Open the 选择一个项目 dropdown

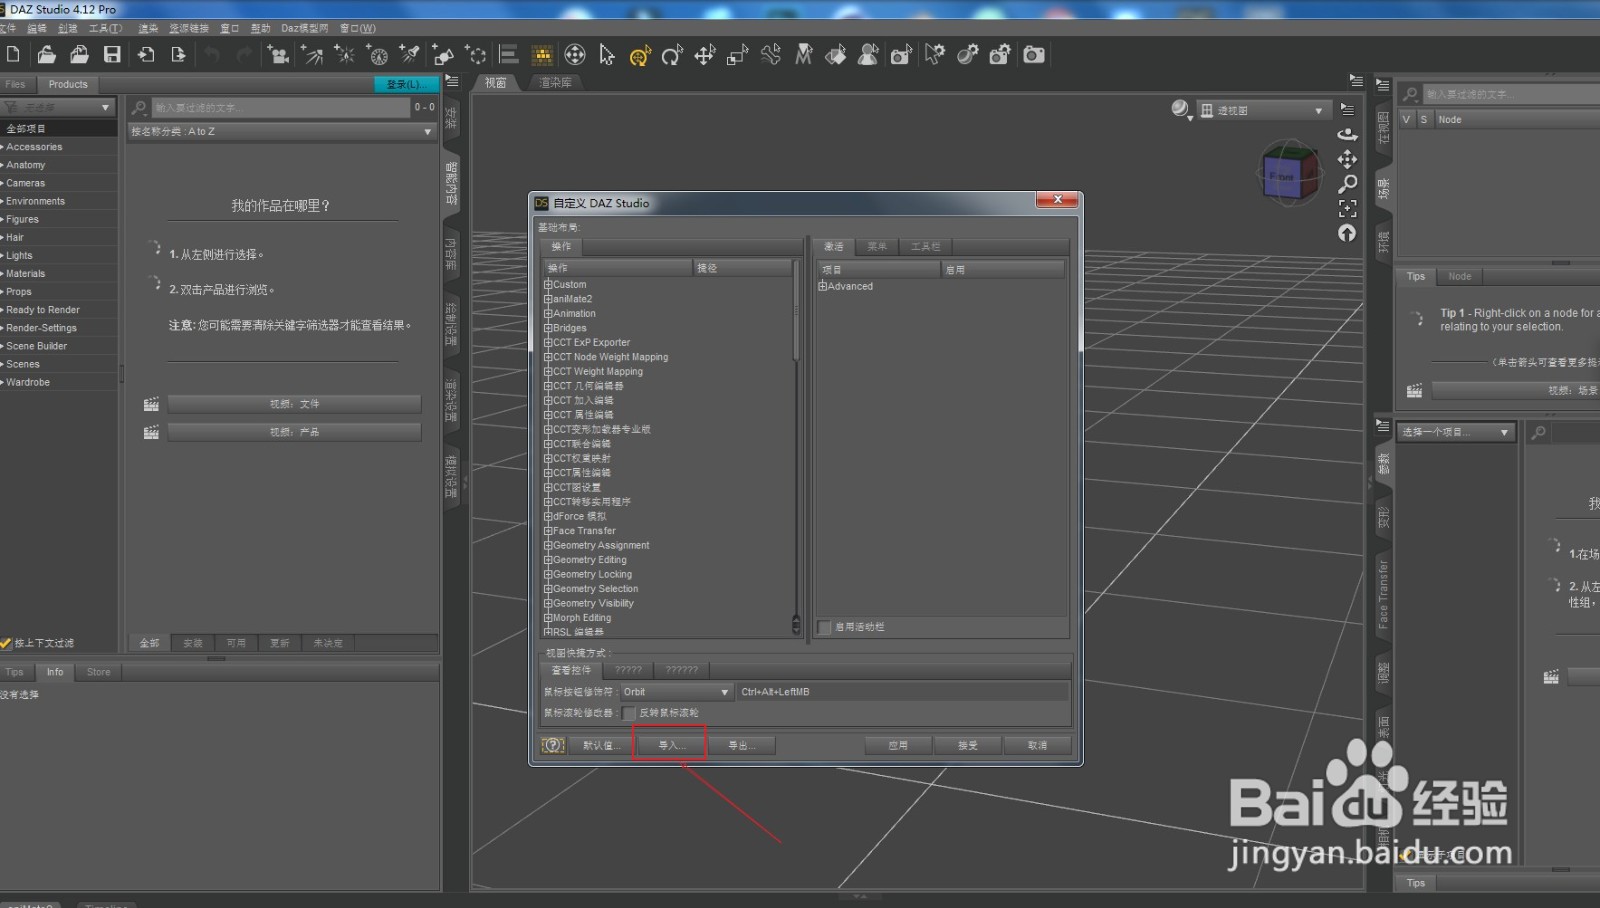point(1457,432)
